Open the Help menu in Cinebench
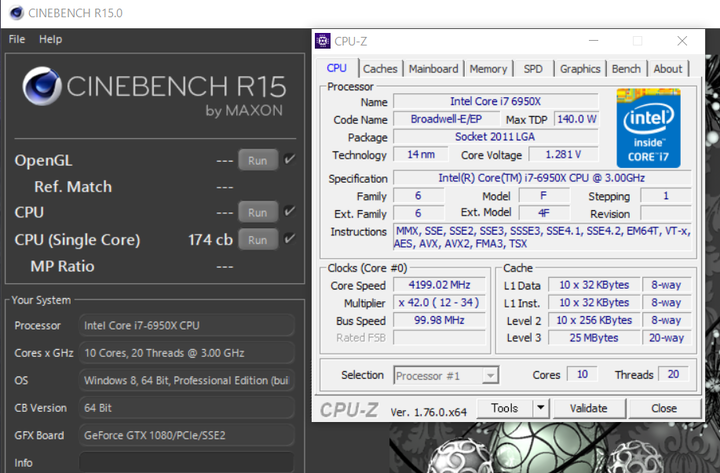The height and width of the screenshot is (473, 720). point(50,39)
